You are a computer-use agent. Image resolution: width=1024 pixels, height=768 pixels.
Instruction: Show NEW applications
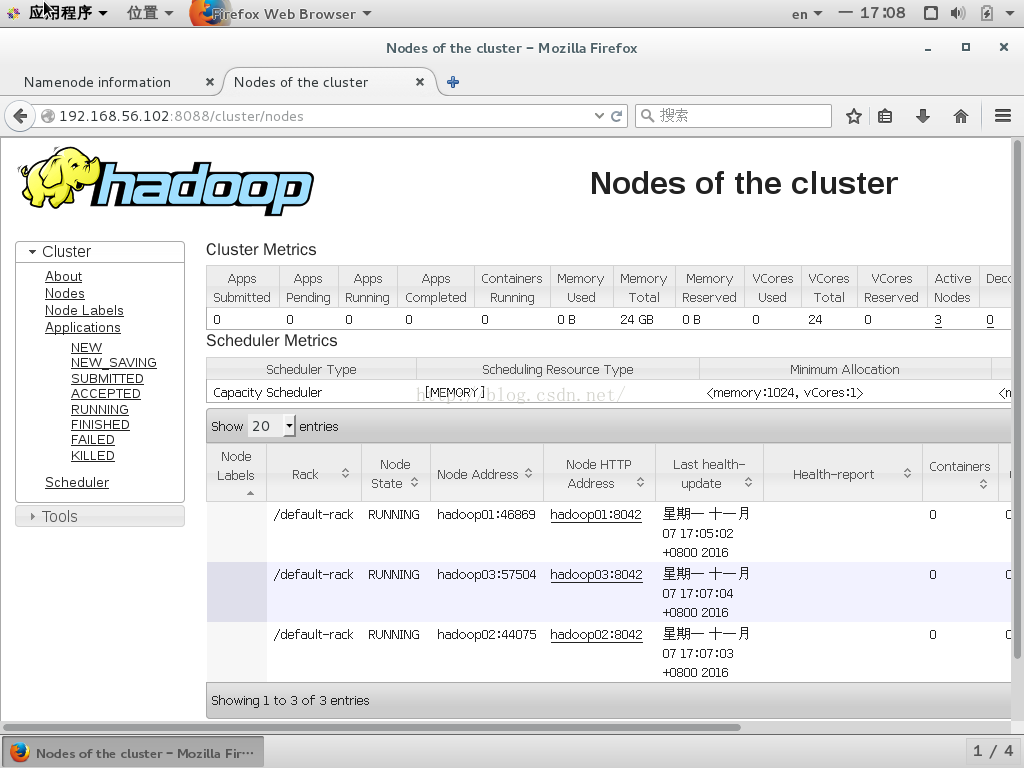coord(86,347)
